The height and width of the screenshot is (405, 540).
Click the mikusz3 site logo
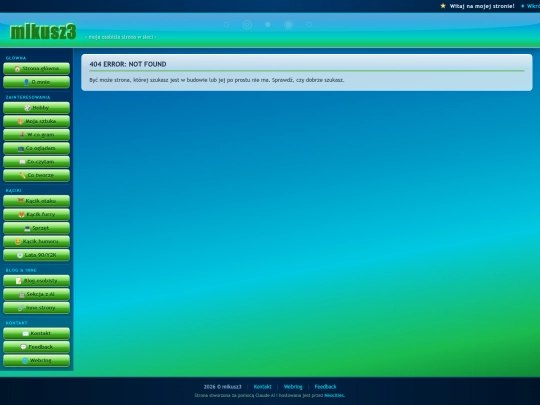tap(43, 32)
